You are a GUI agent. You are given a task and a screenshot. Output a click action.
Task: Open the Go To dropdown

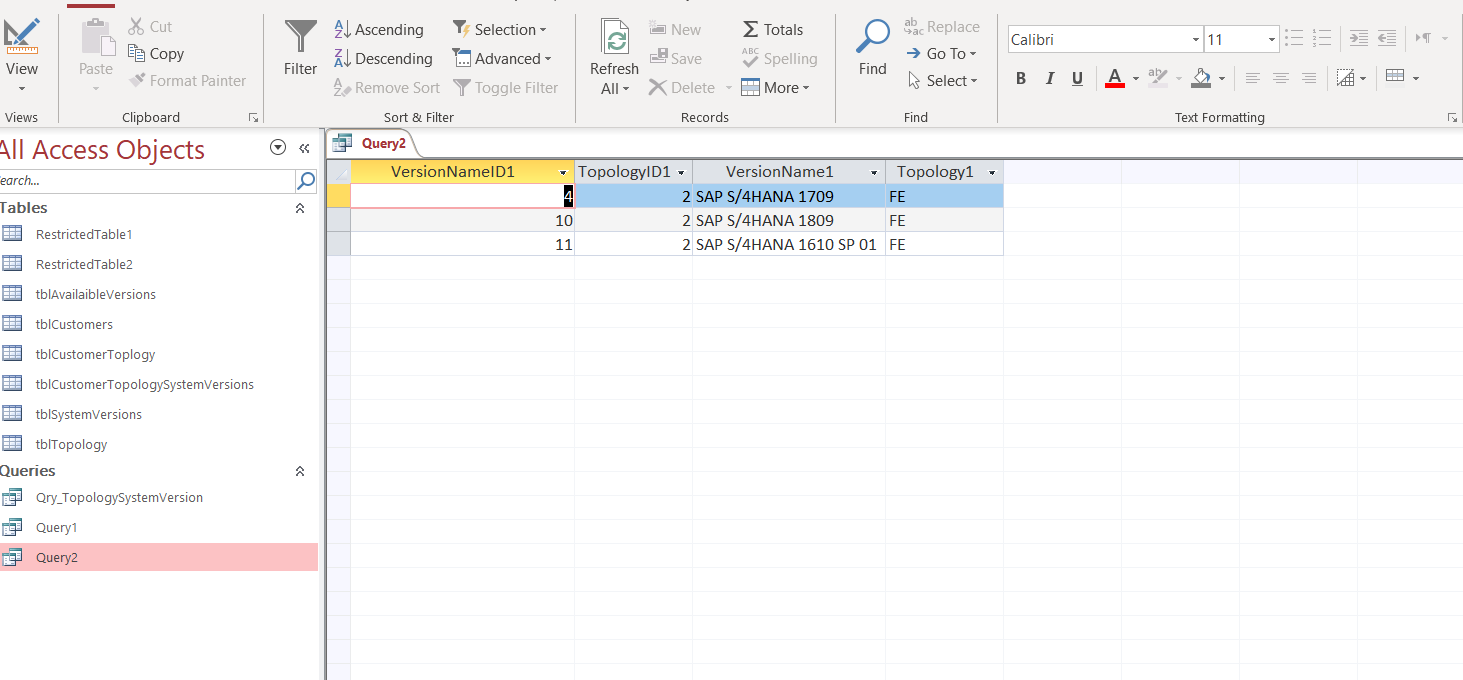(941, 54)
